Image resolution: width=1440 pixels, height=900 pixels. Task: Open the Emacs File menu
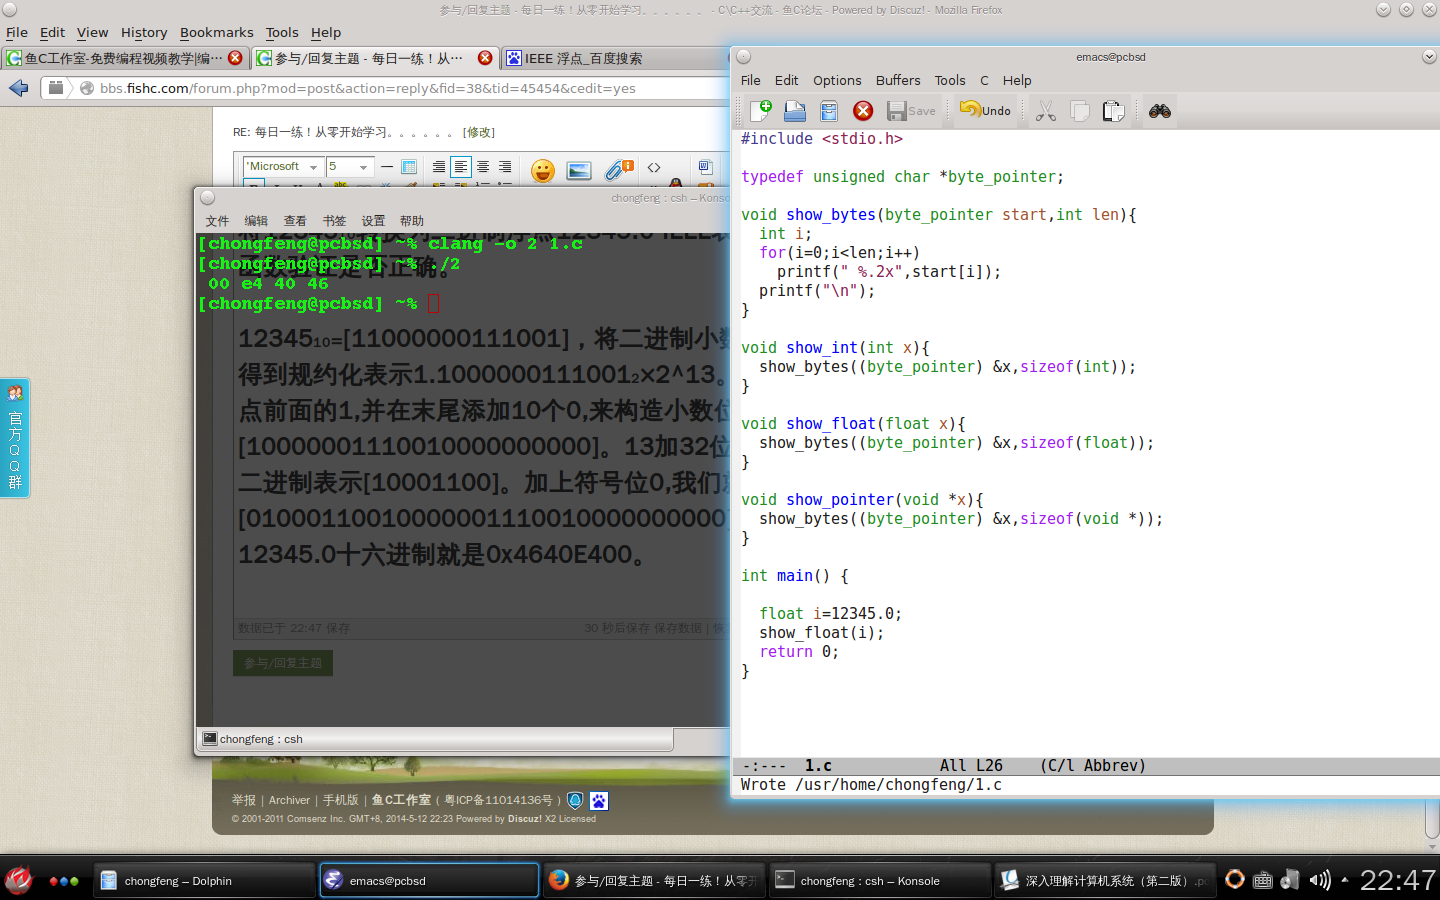coord(751,80)
